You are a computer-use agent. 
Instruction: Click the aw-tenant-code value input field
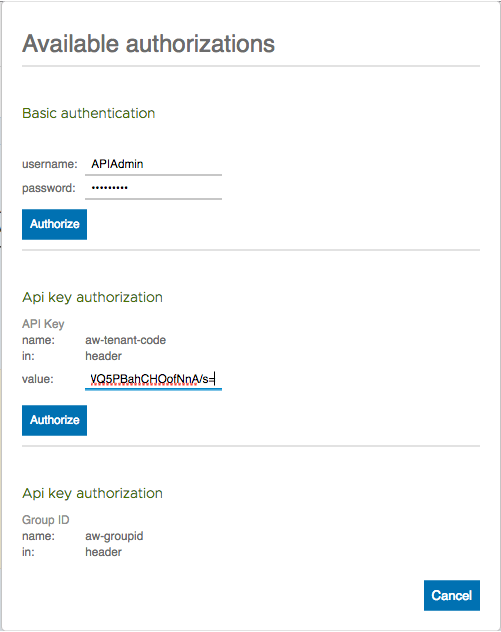153,379
